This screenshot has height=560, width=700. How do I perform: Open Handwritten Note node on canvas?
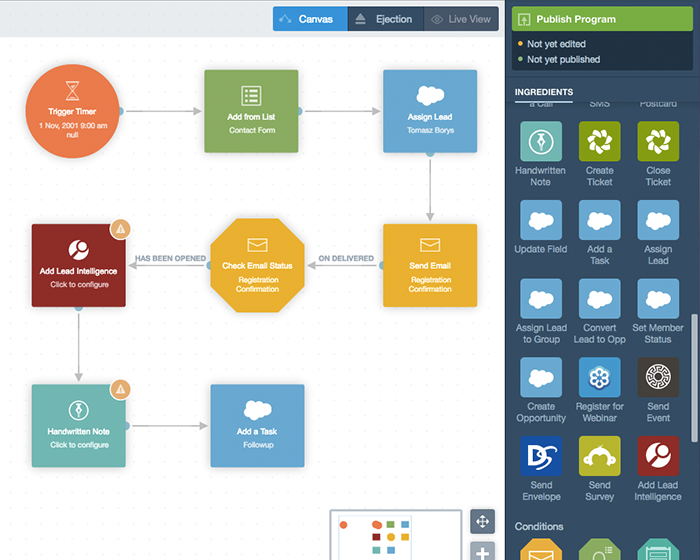point(79,426)
